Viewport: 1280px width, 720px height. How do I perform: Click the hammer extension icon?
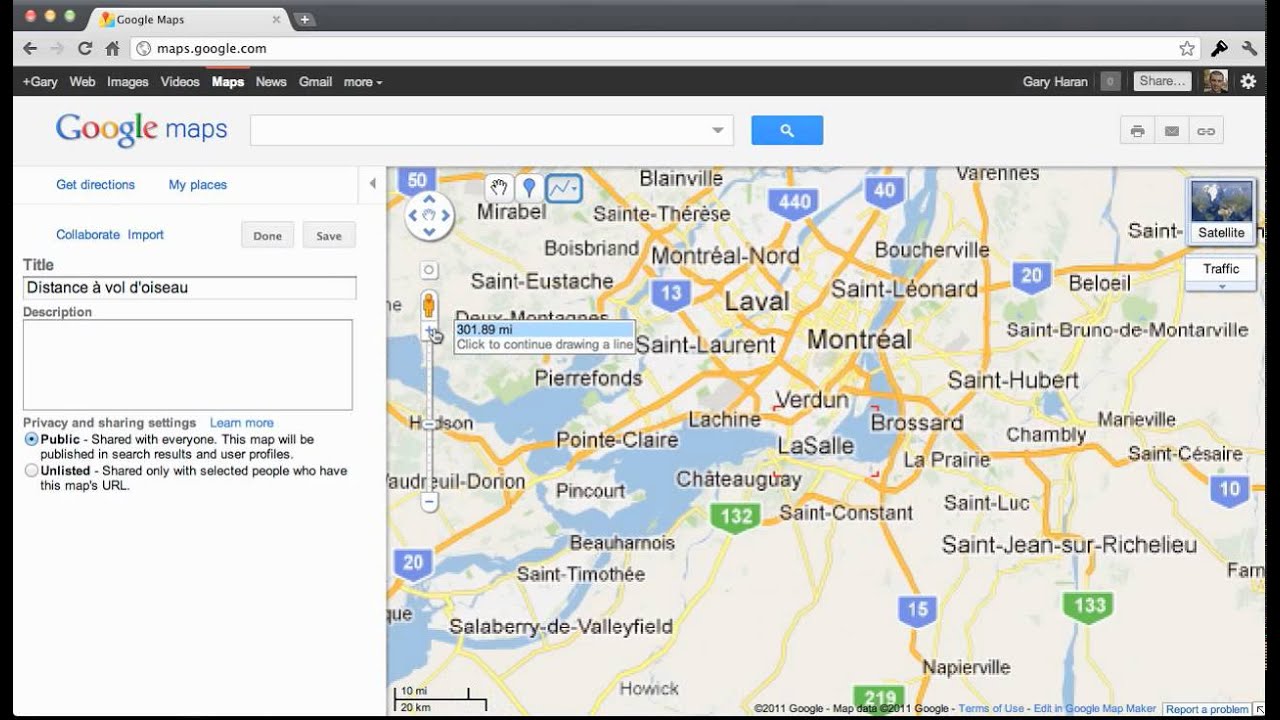tap(1219, 48)
